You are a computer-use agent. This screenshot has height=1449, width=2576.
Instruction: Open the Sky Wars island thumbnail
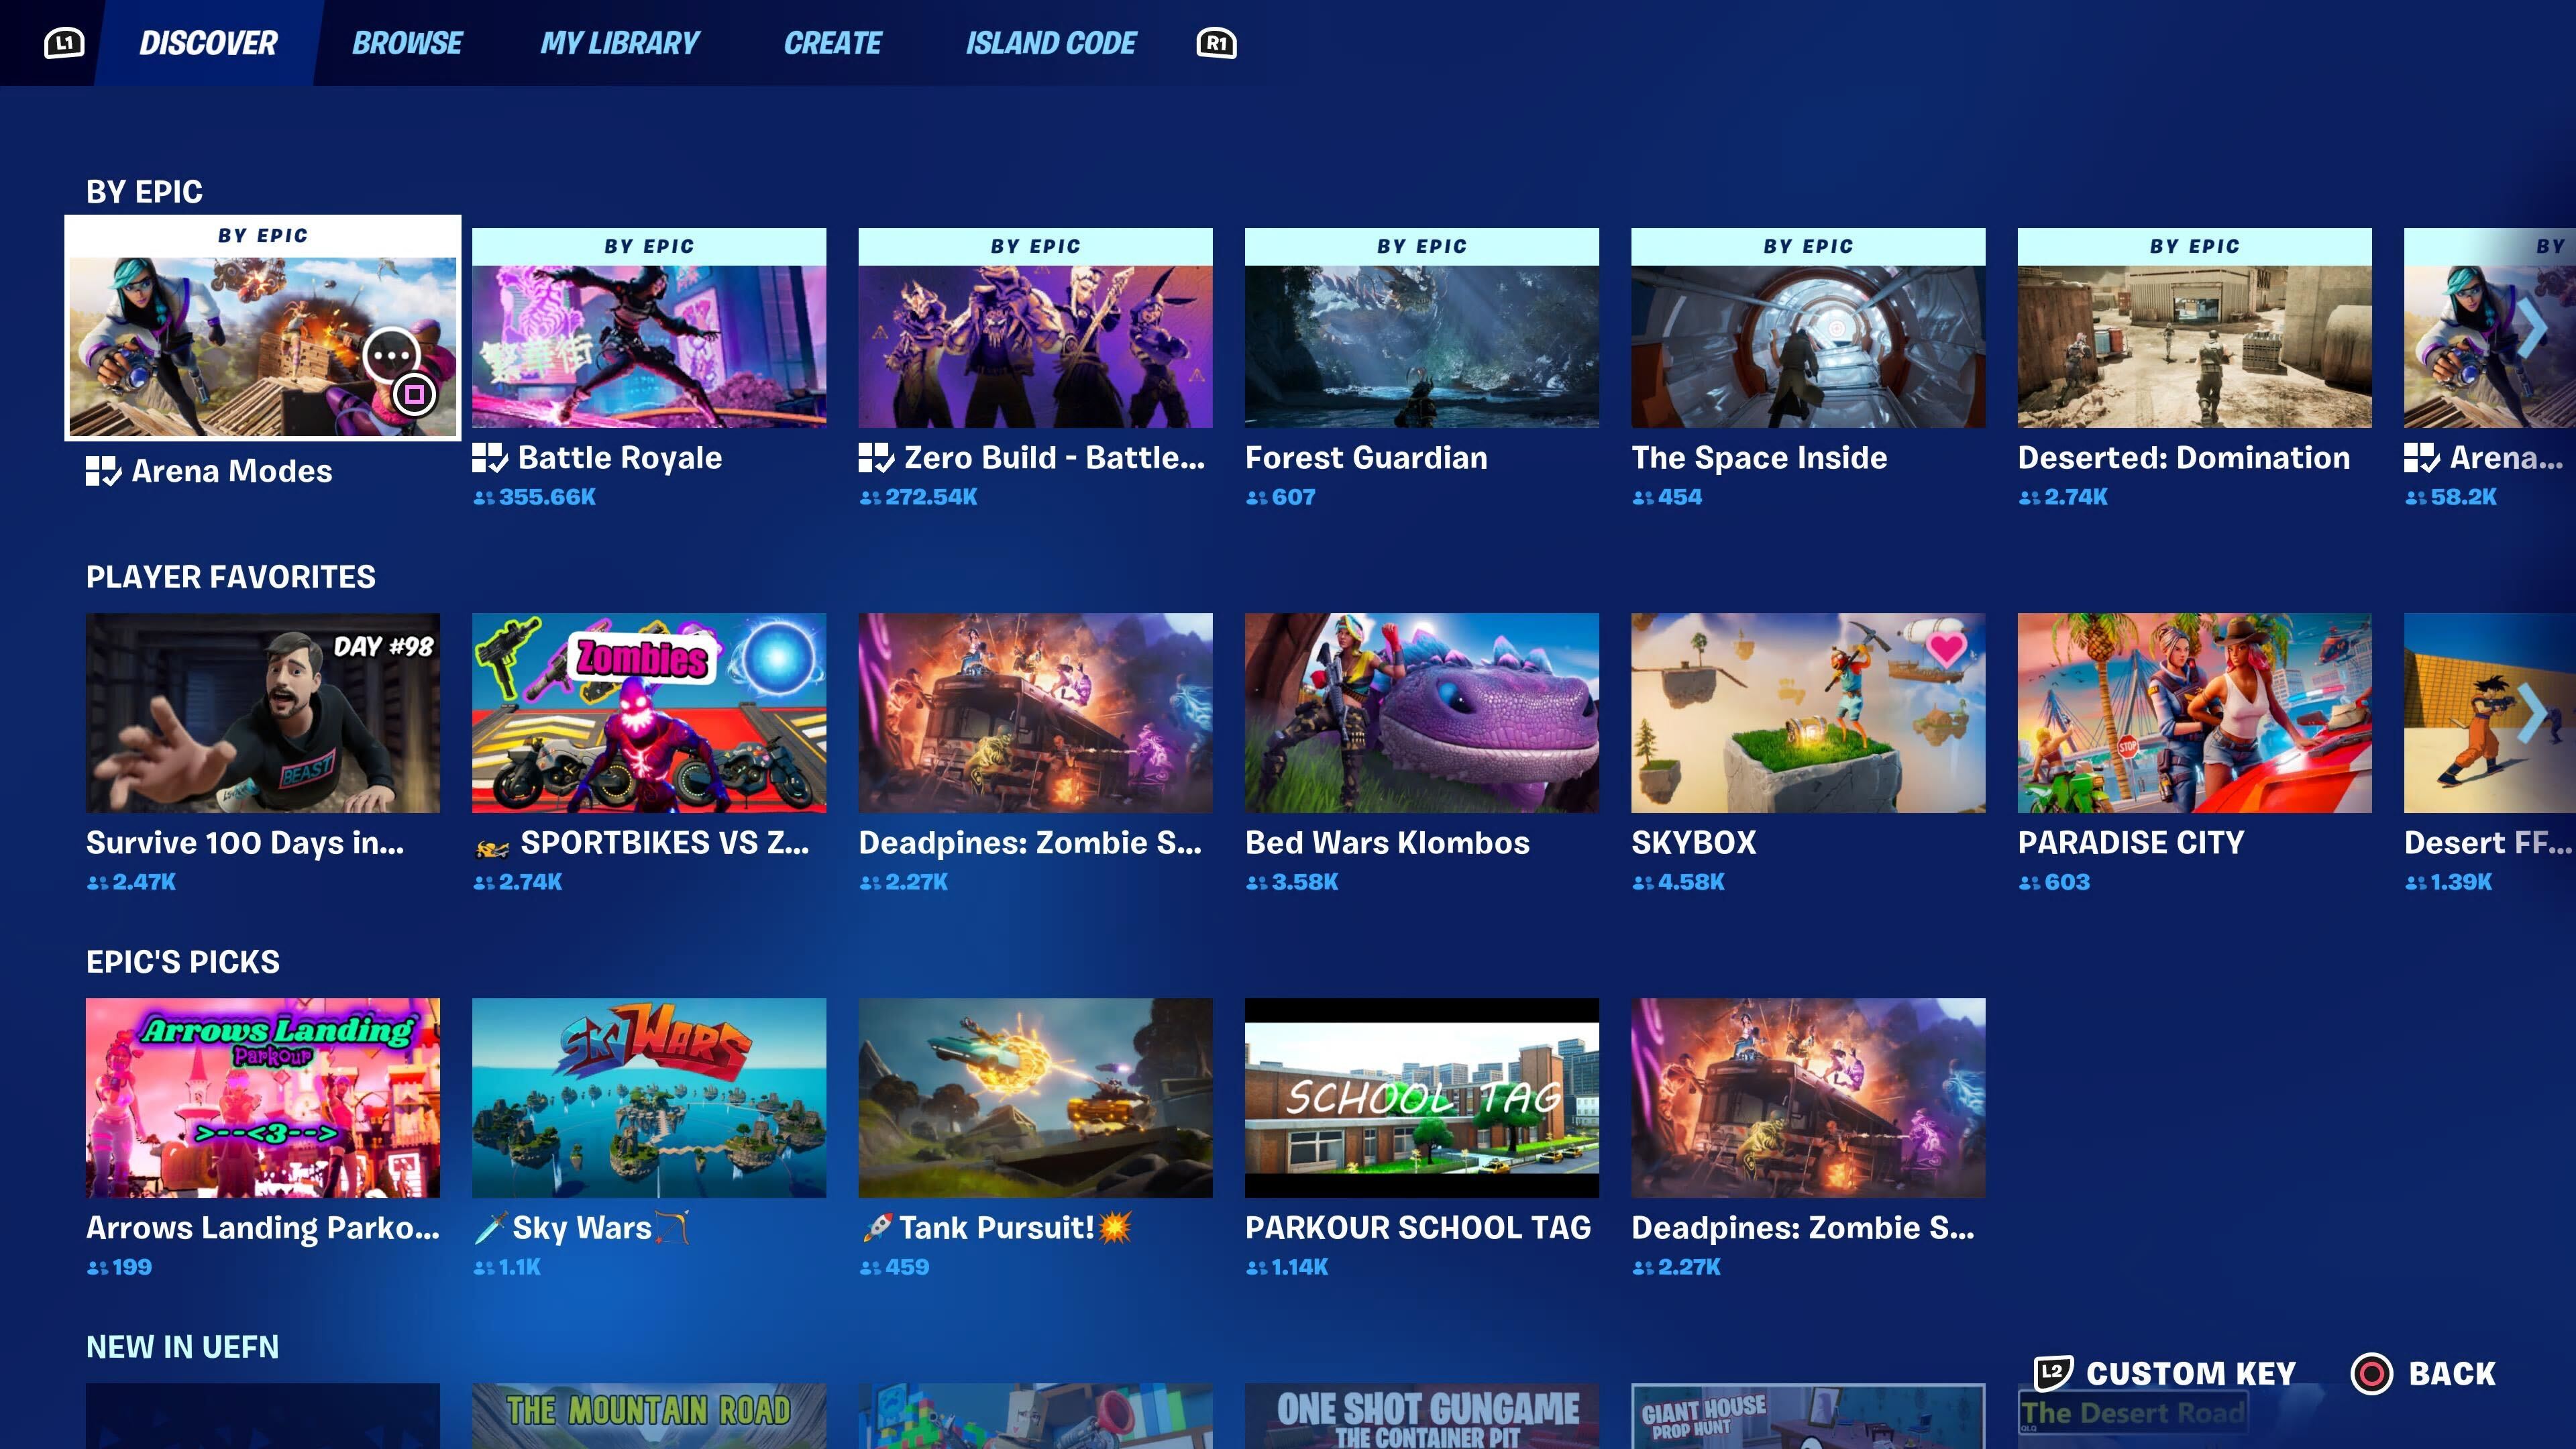tap(649, 1097)
